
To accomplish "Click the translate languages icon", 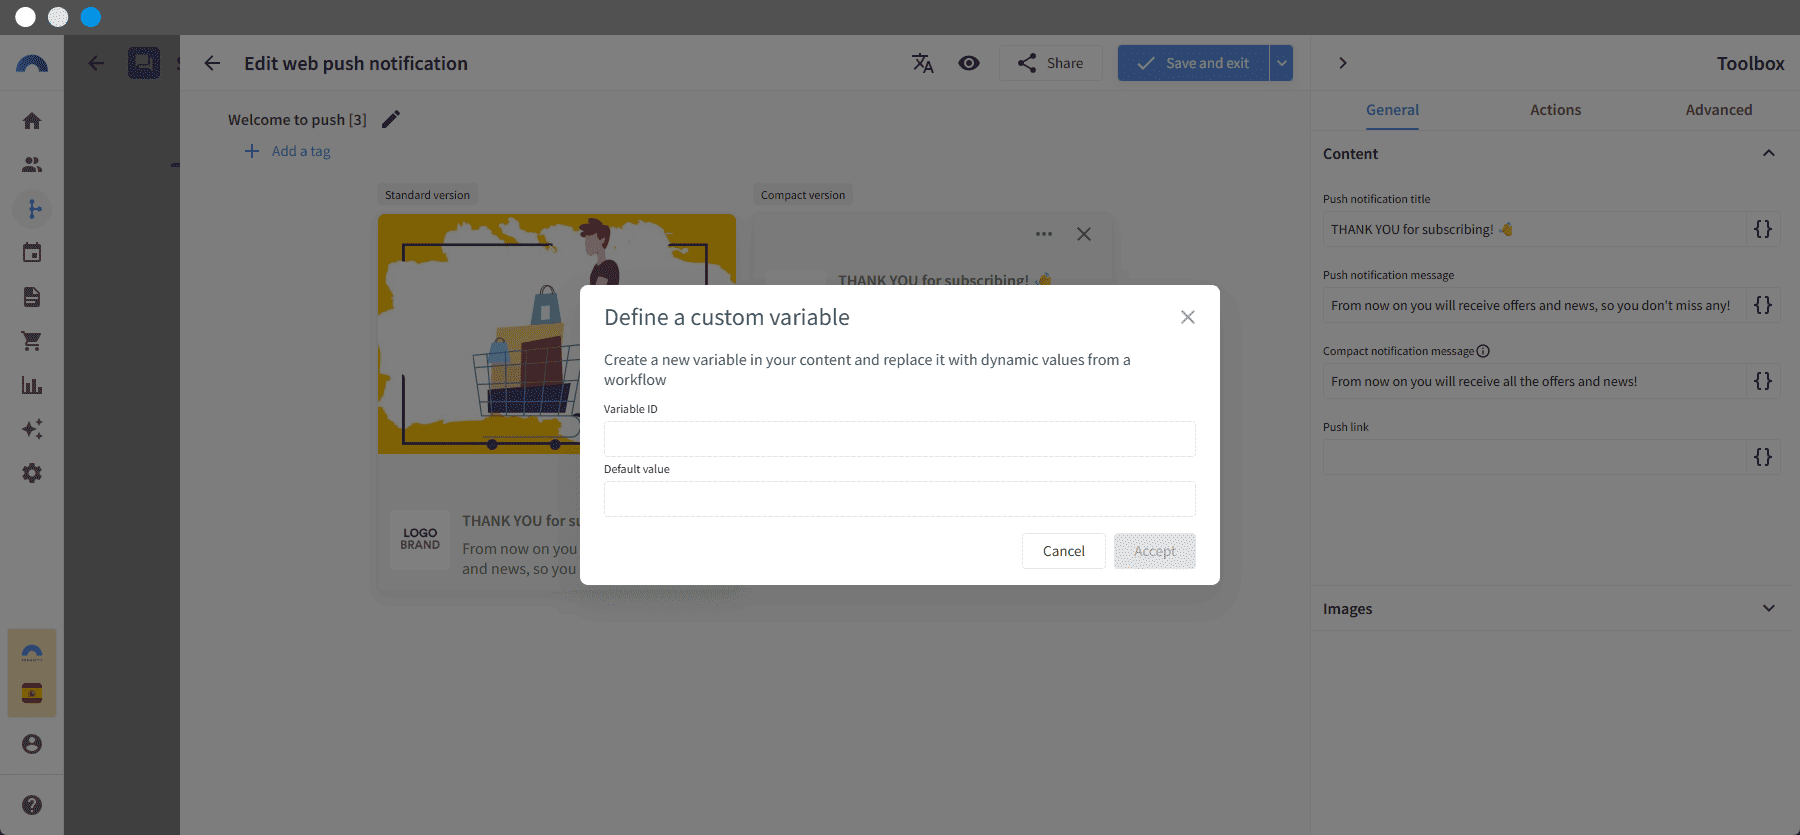I will (x=923, y=63).
